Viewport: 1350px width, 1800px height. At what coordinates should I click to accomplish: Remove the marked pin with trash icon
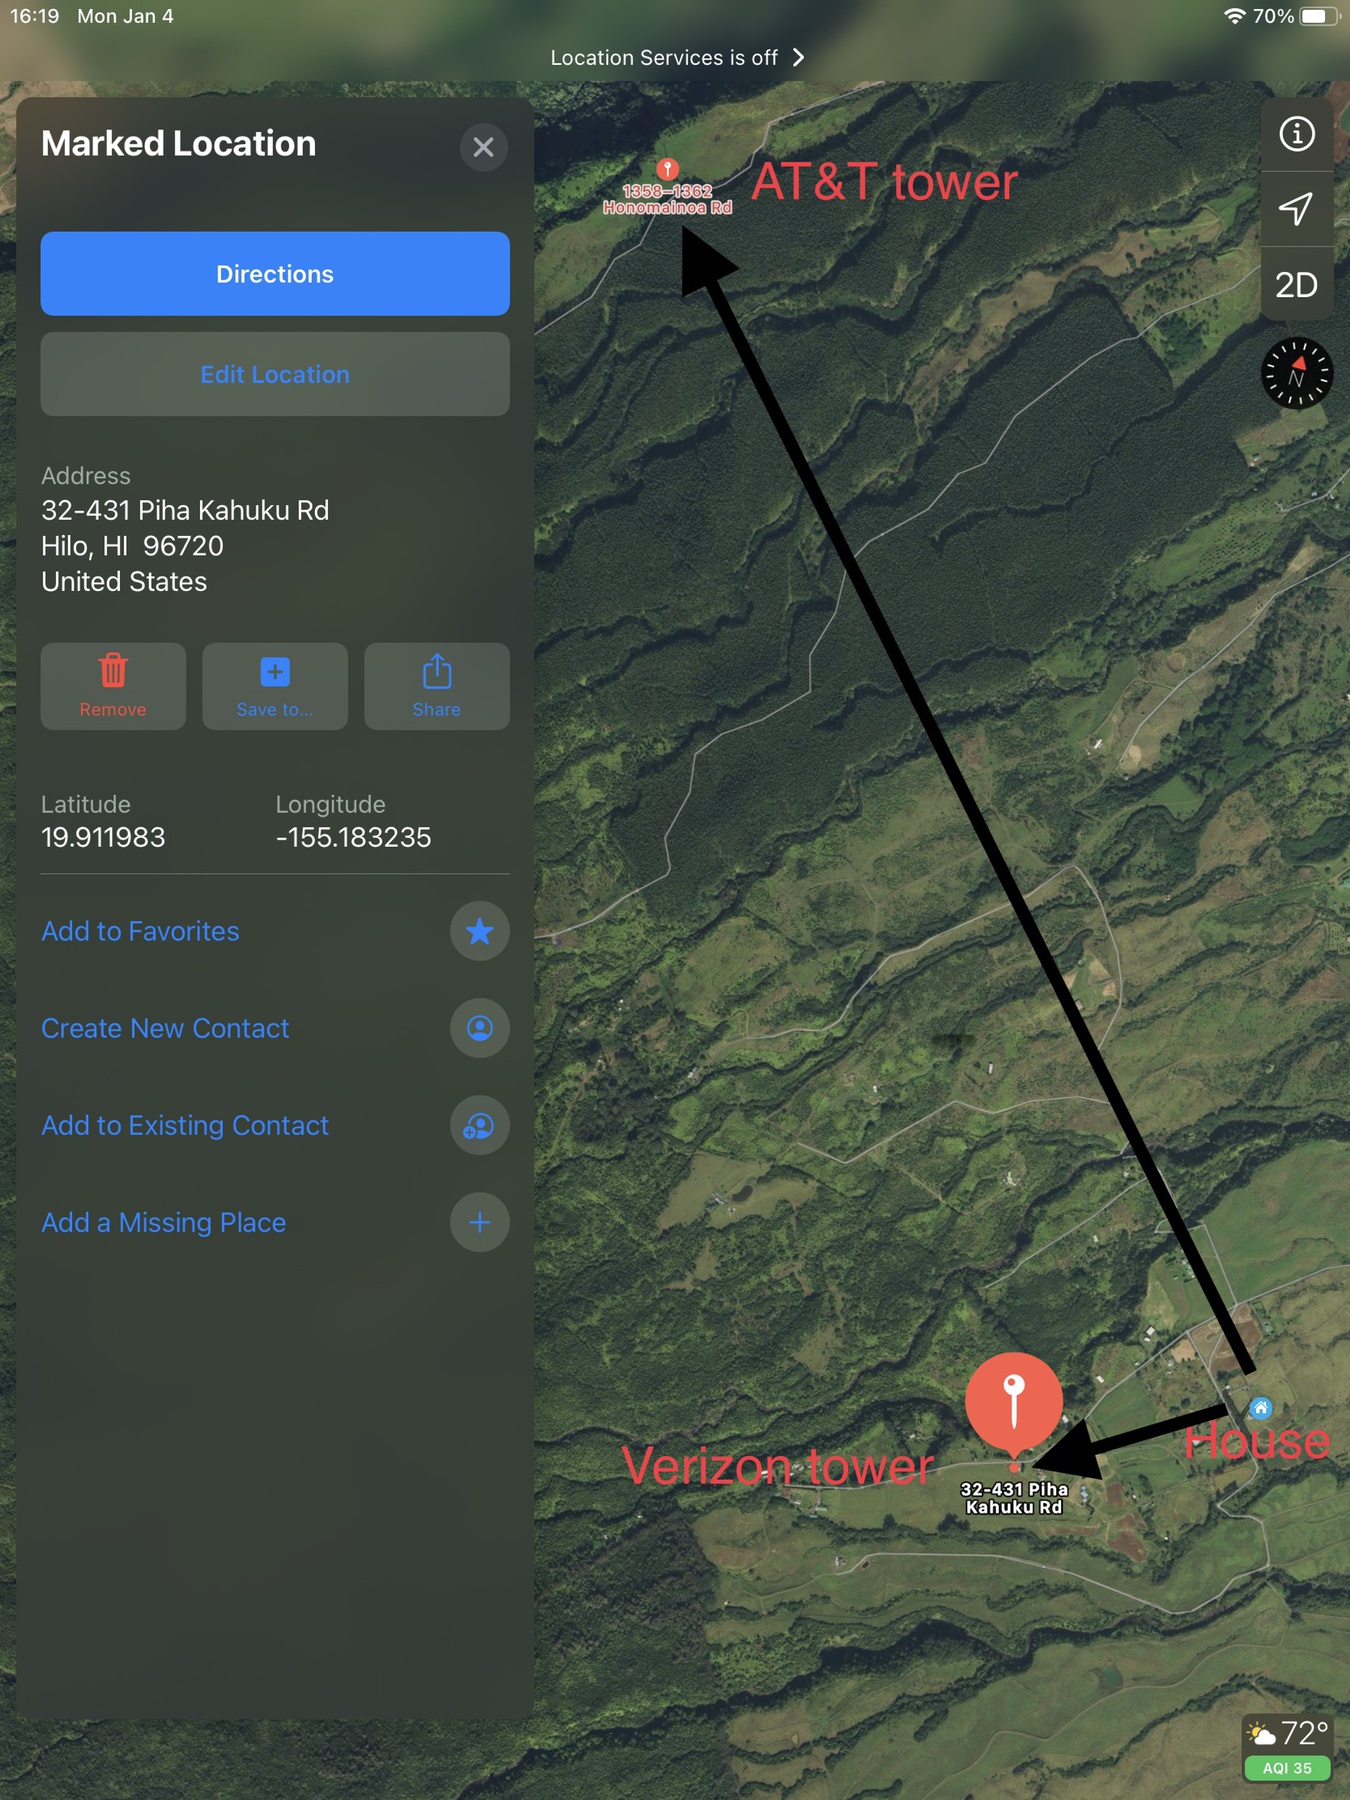click(113, 686)
